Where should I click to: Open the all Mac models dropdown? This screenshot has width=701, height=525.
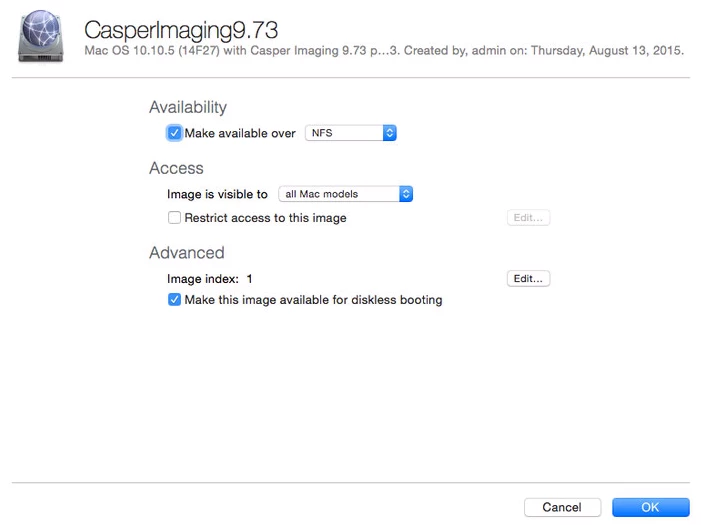345,194
